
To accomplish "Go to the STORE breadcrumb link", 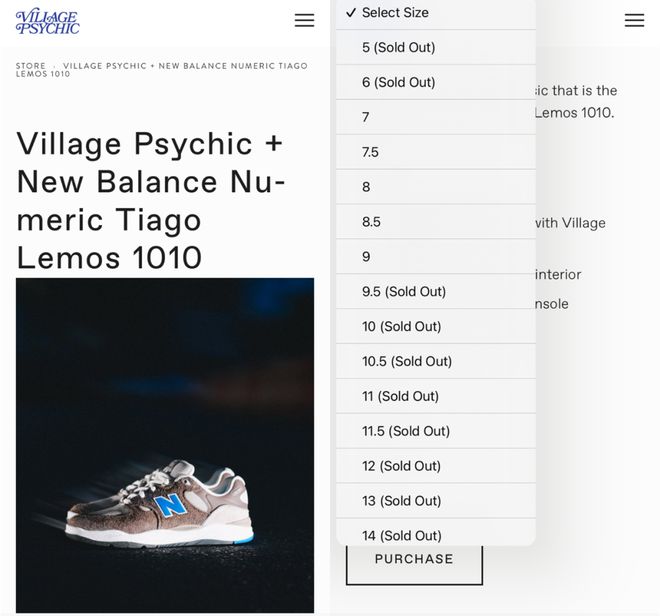I will [x=30, y=66].
